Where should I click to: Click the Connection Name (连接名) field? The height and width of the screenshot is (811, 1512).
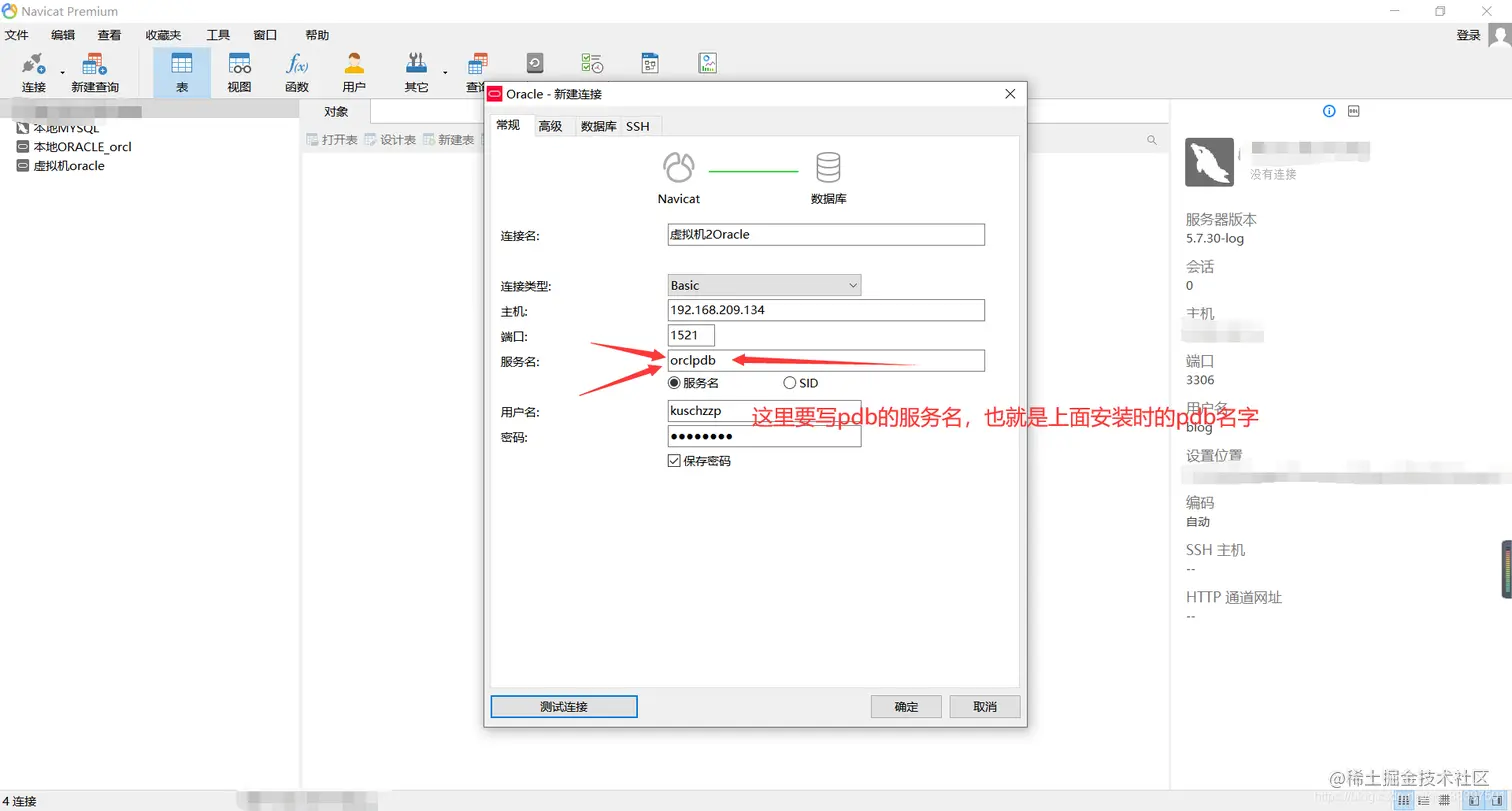pos(826,234)
